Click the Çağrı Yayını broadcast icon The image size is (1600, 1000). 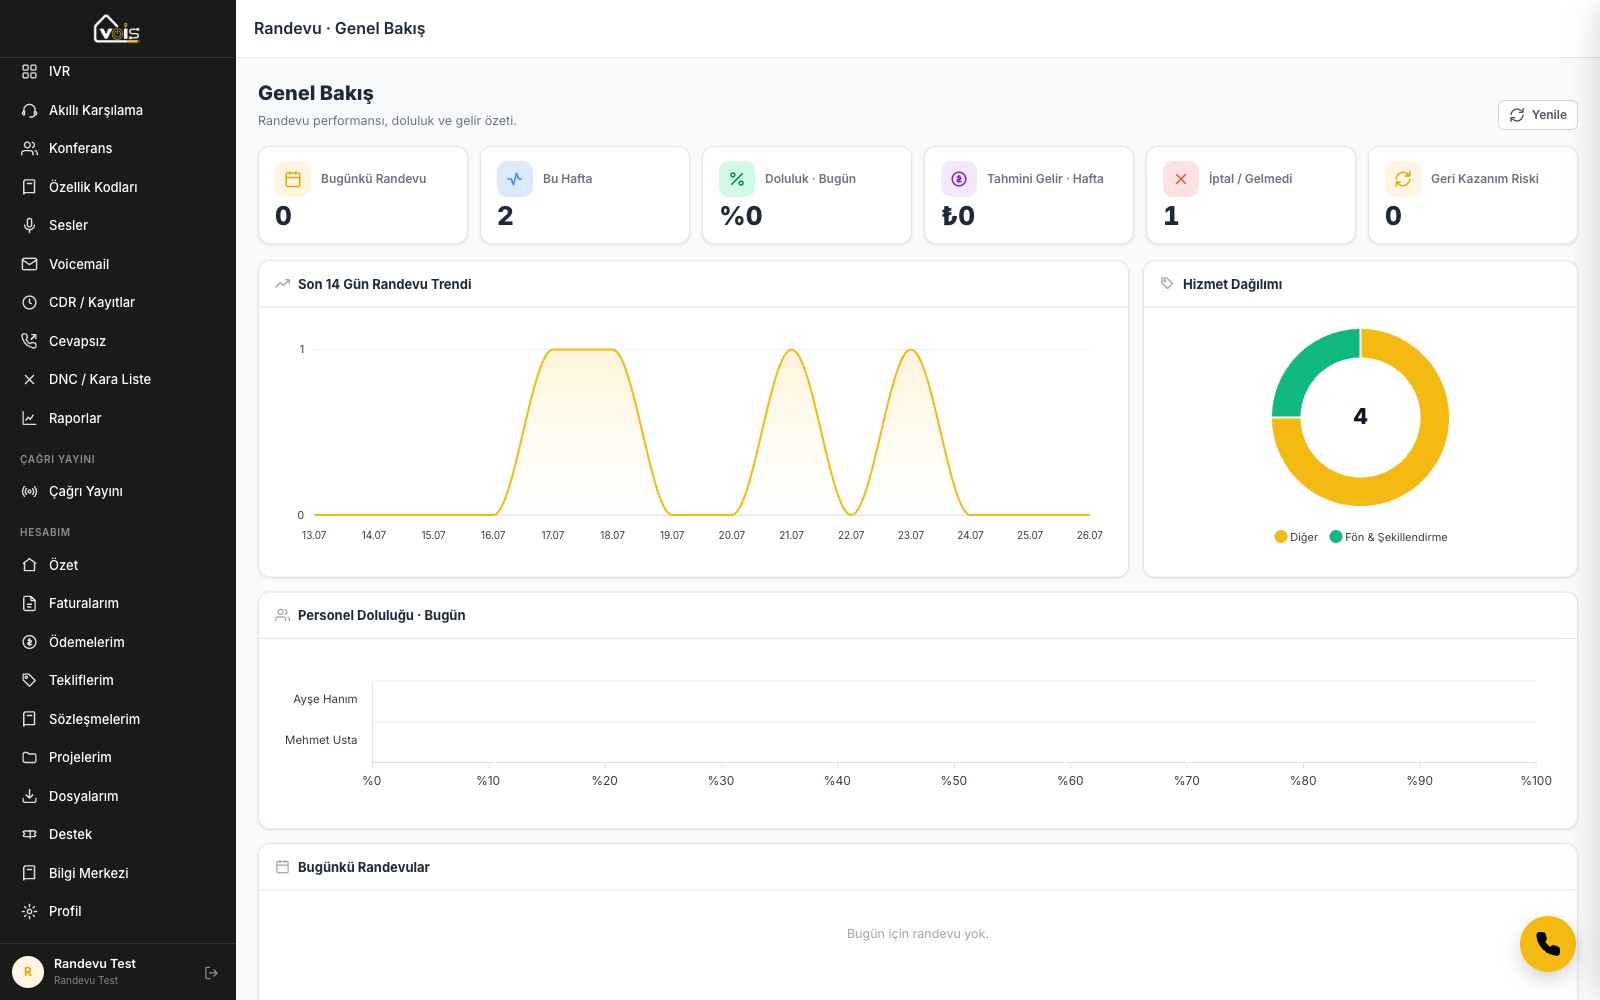pos(29,491)
